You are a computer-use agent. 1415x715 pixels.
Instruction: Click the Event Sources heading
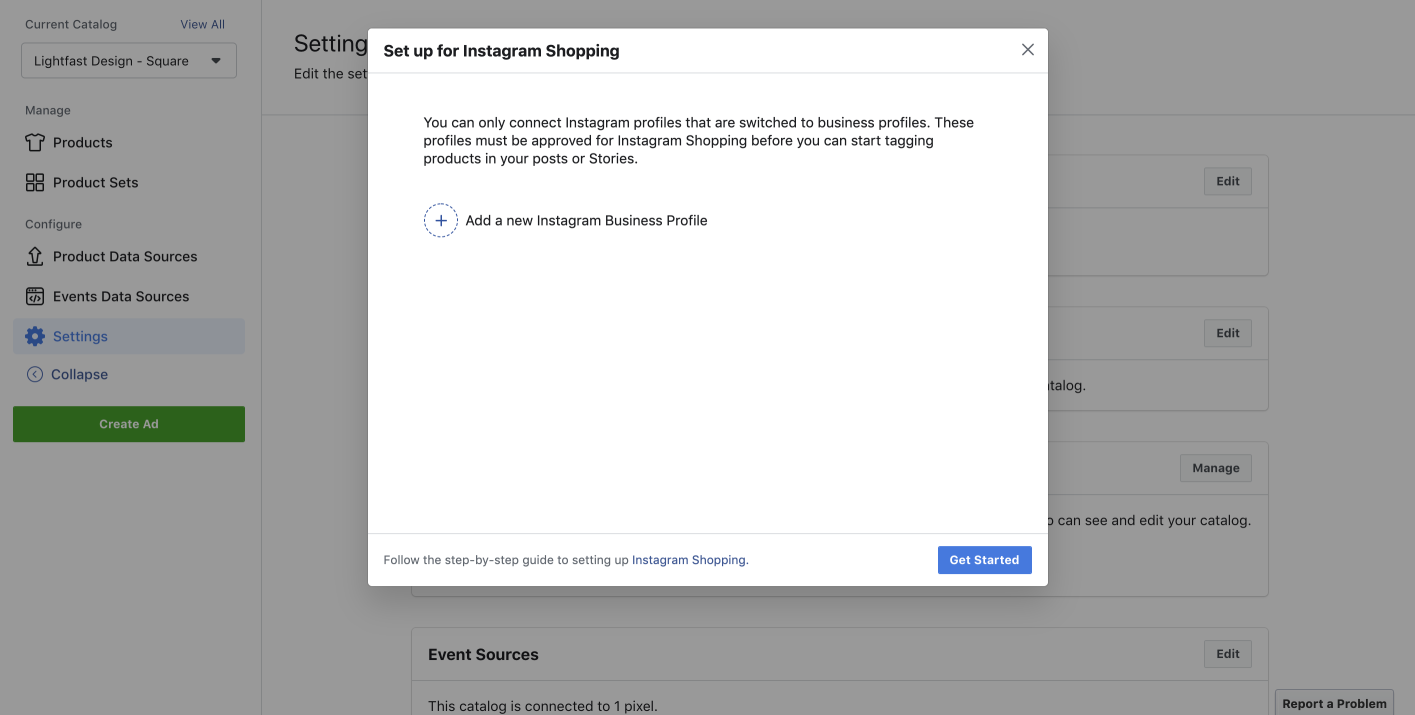click(x=483, y=654)
